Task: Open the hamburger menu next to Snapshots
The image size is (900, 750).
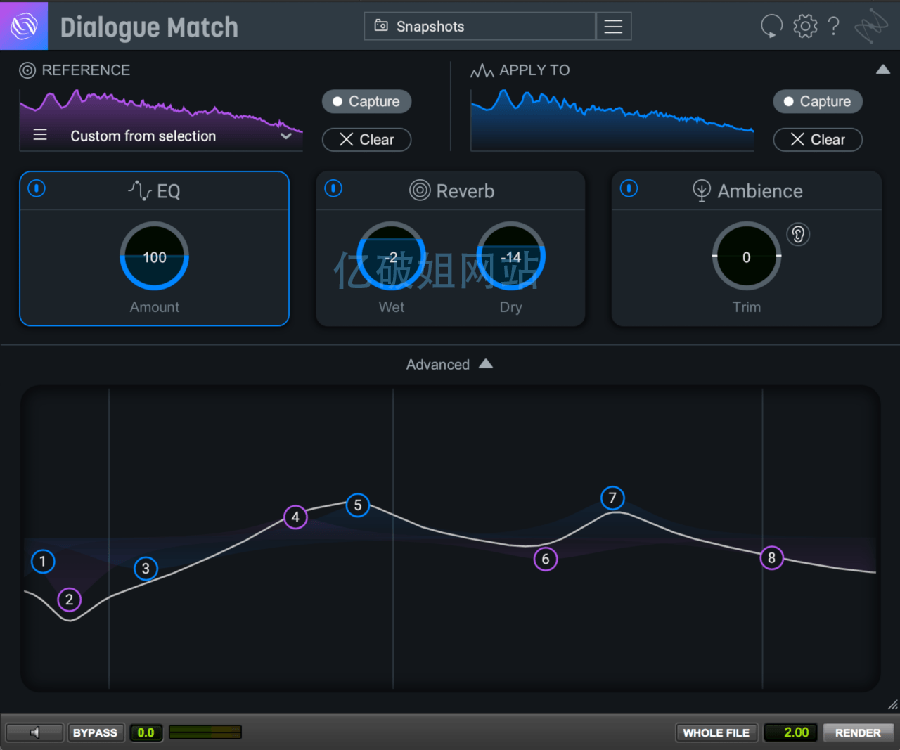Action: pyautogui.click(x=614, y=26)
